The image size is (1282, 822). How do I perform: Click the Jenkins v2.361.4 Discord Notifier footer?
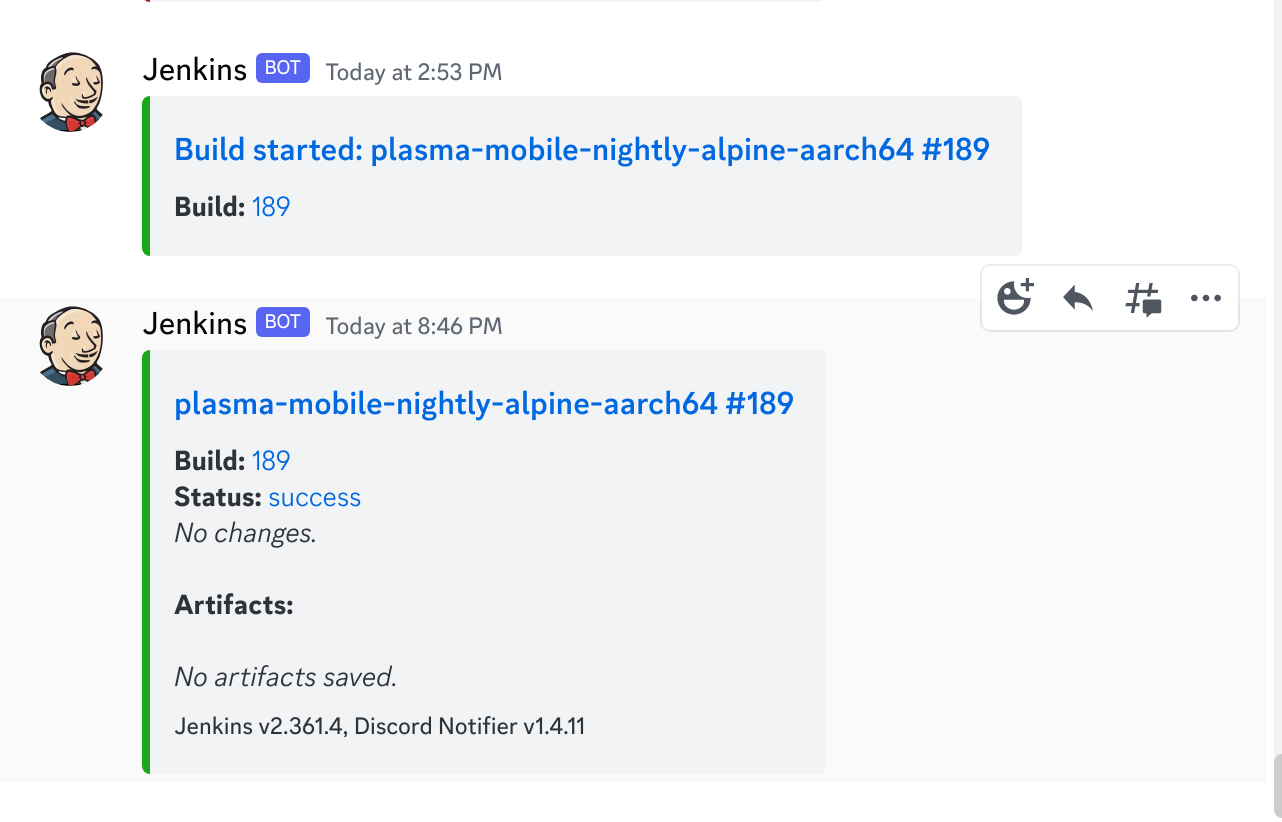tap(379, 726)
